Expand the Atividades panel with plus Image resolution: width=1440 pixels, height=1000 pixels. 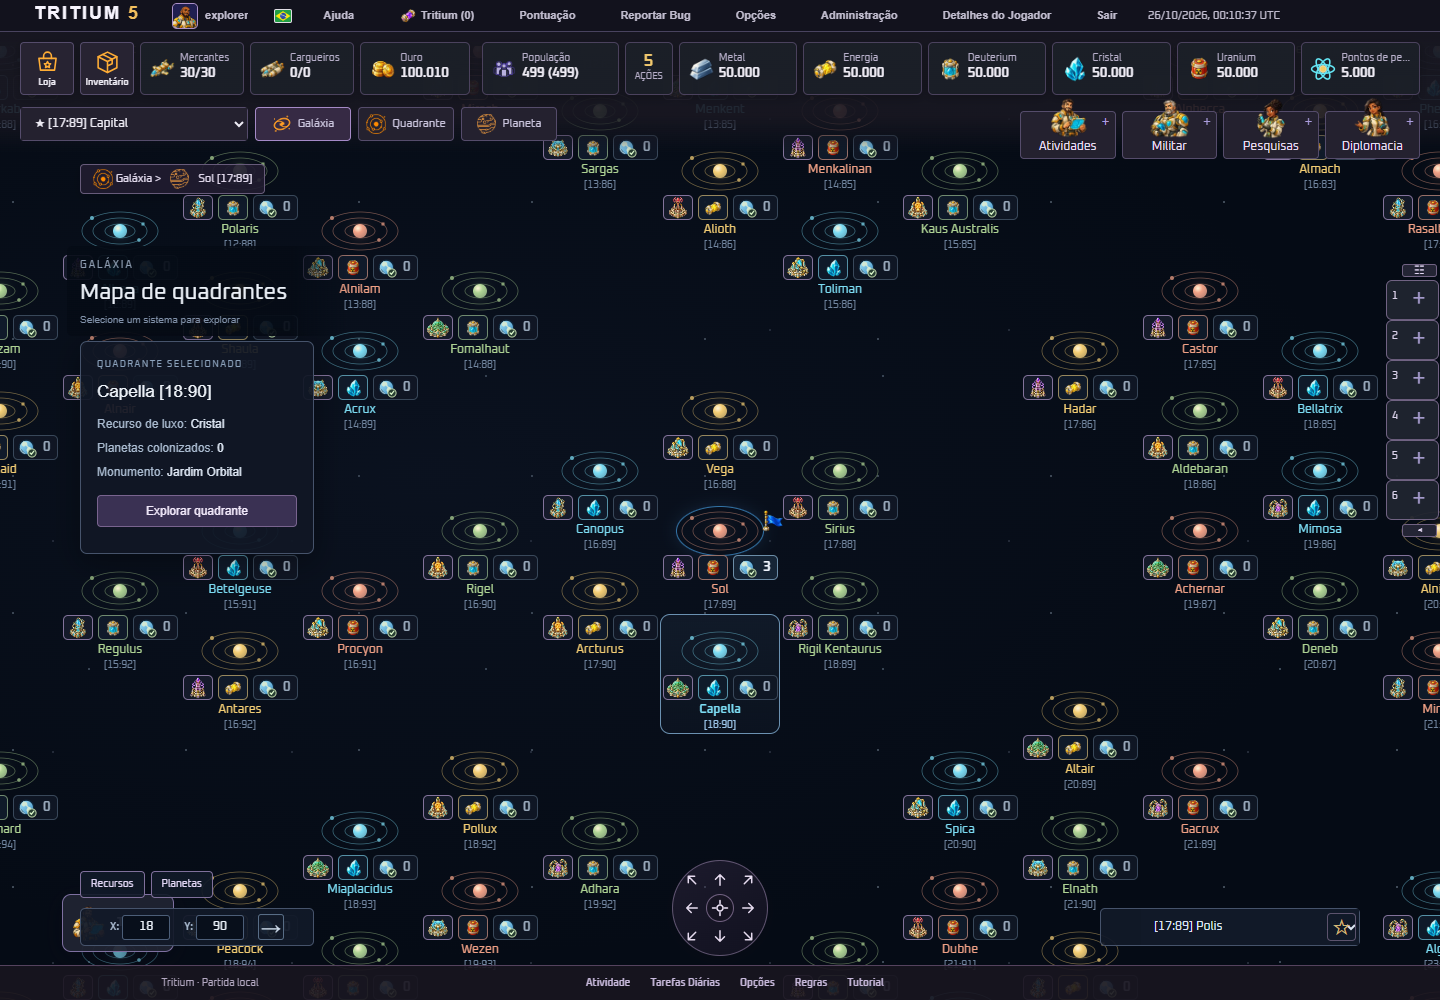[x=1105, y=121]
